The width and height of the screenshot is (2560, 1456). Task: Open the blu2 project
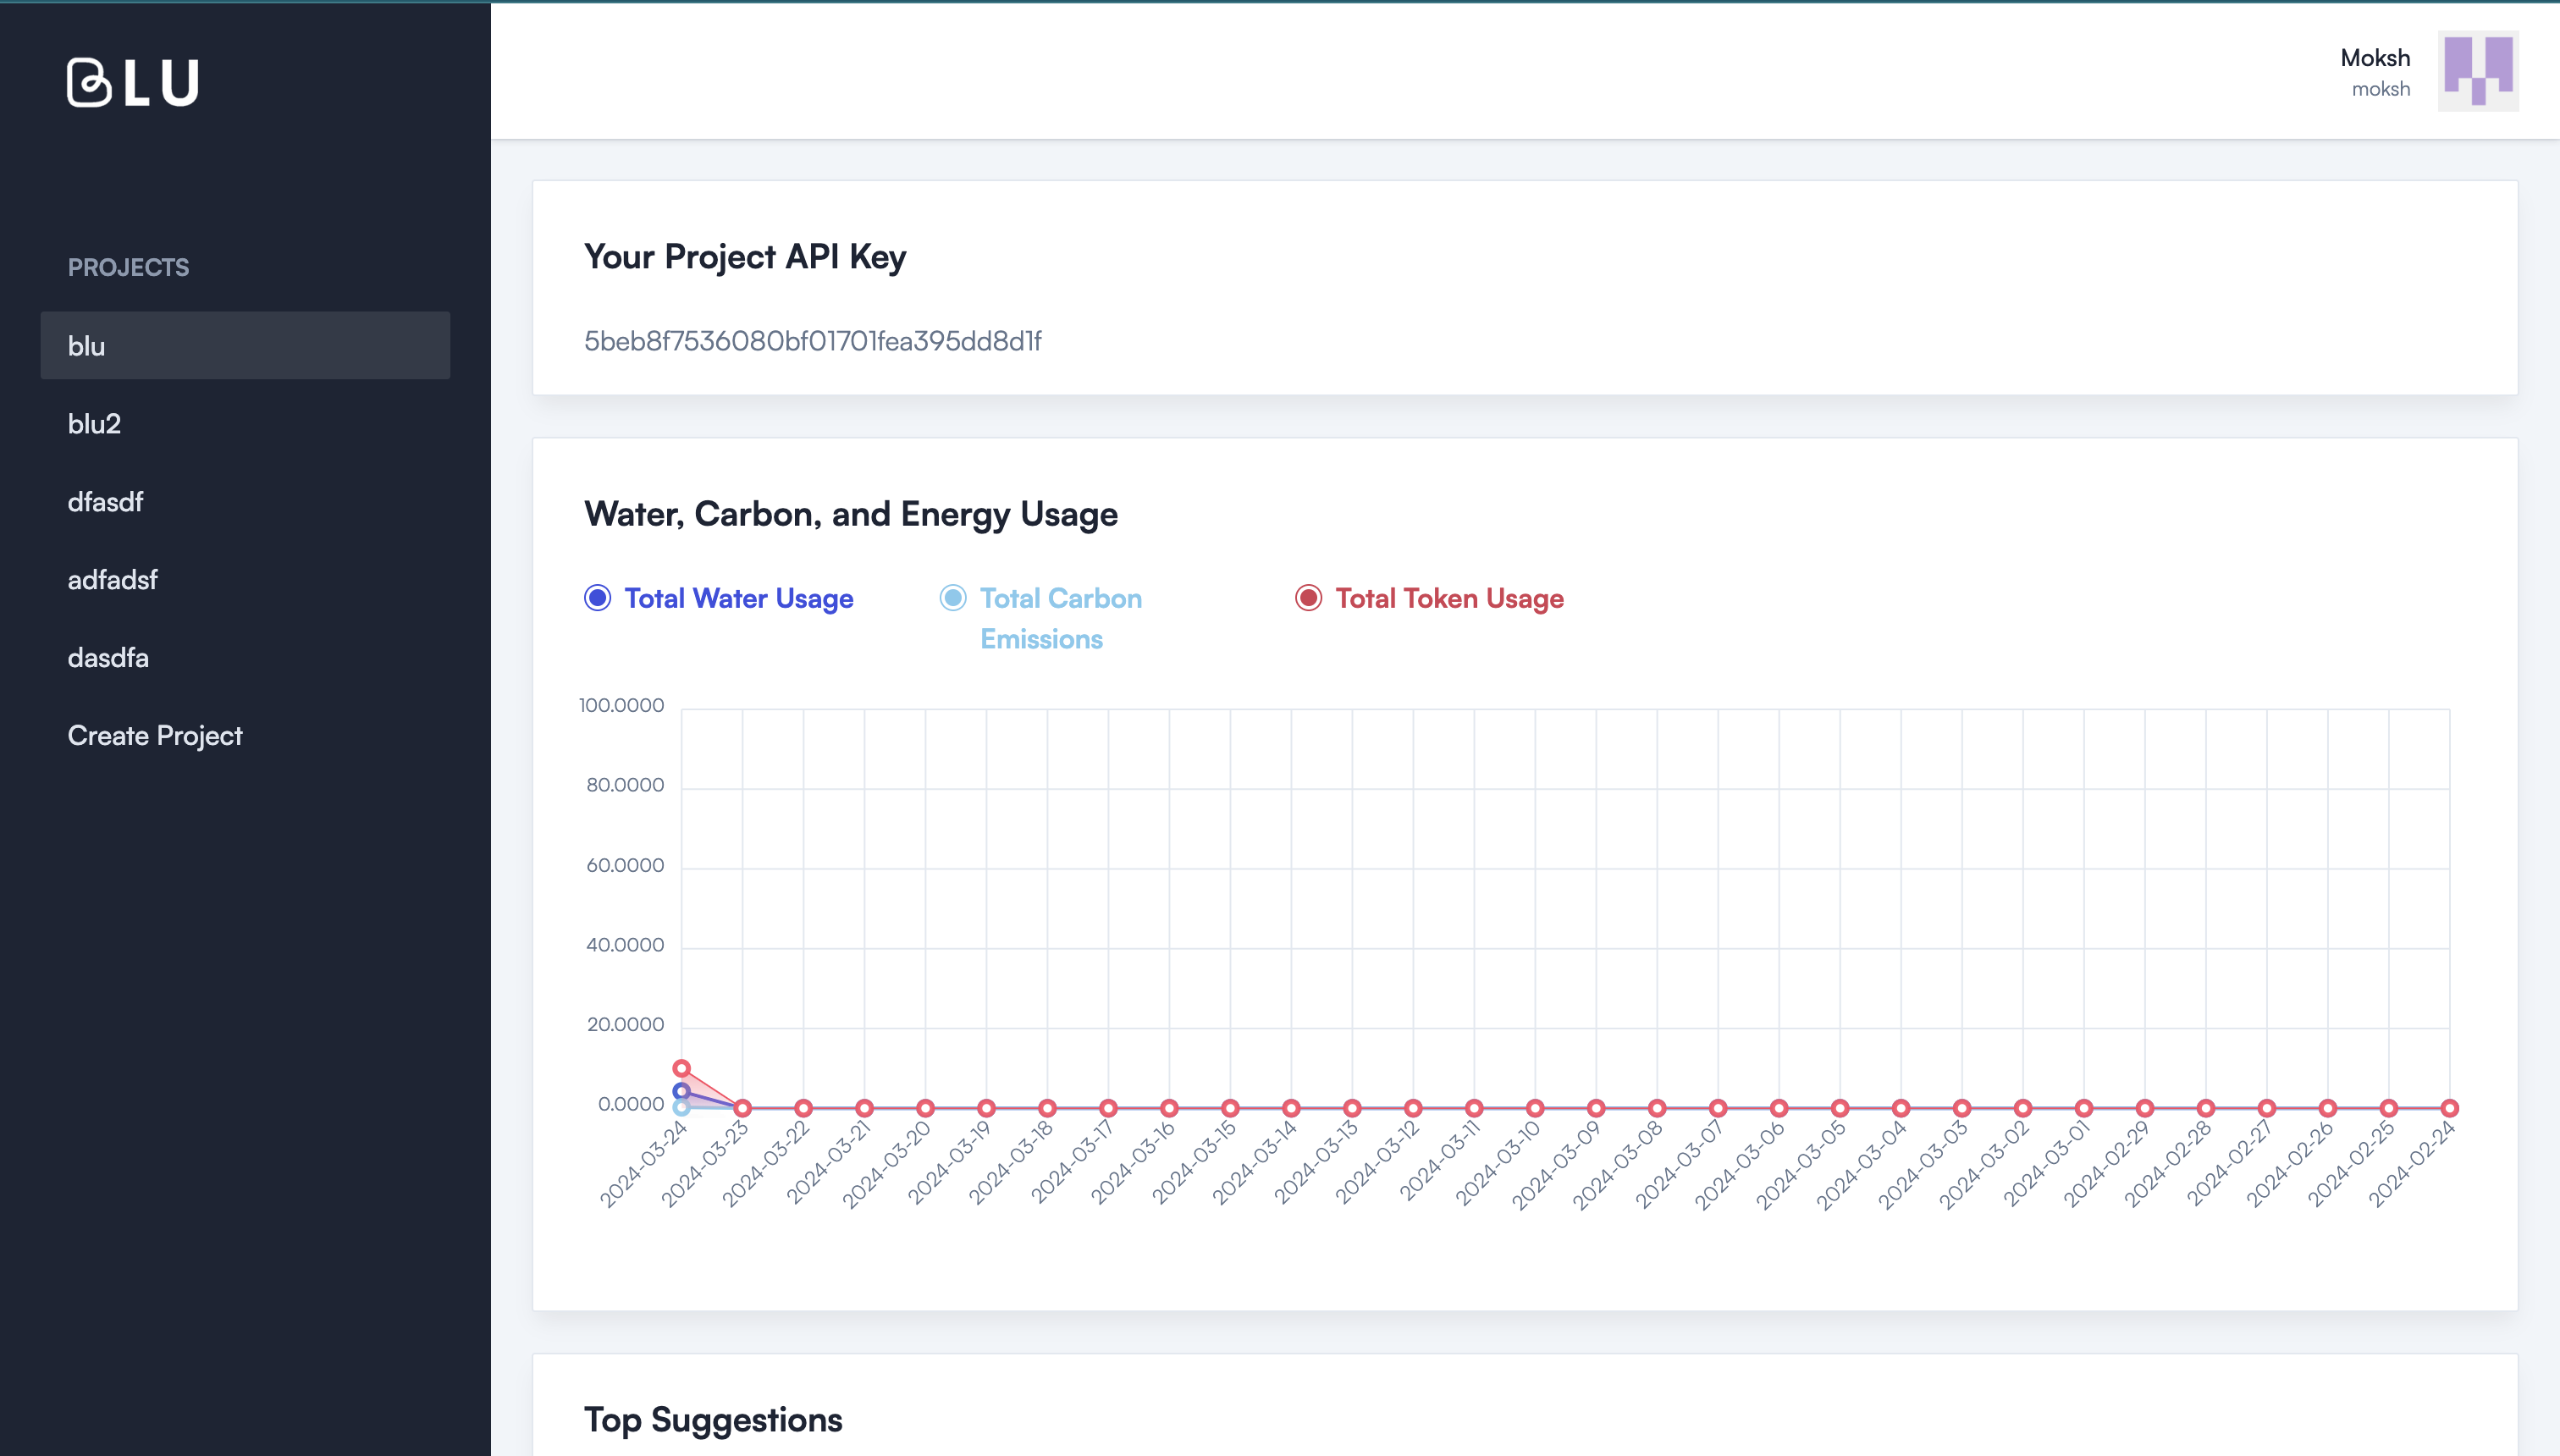pos(94,424)
